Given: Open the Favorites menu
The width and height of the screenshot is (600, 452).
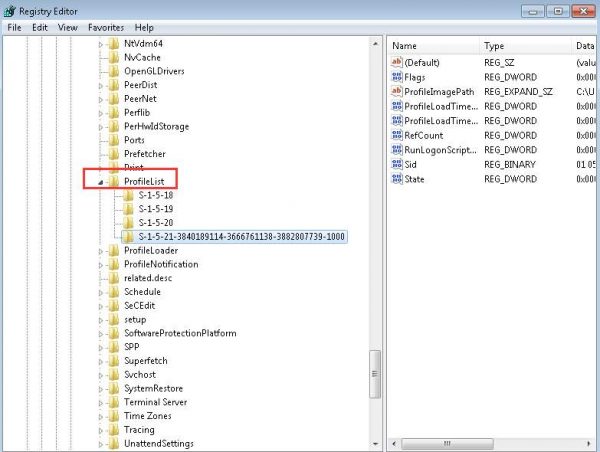Looking at the screenshot, I should pyautogui.click(x=106, y=27).
